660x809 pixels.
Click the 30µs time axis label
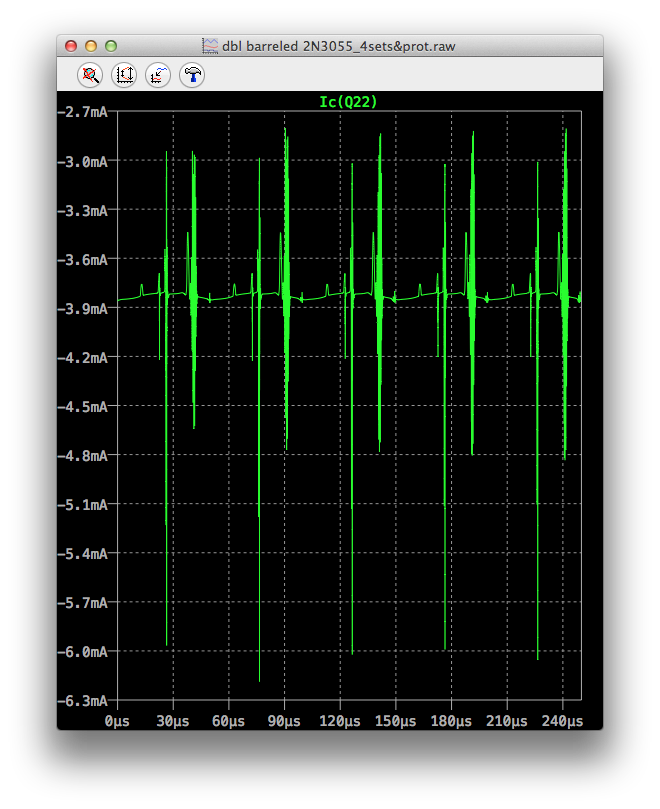click(173, 721)
